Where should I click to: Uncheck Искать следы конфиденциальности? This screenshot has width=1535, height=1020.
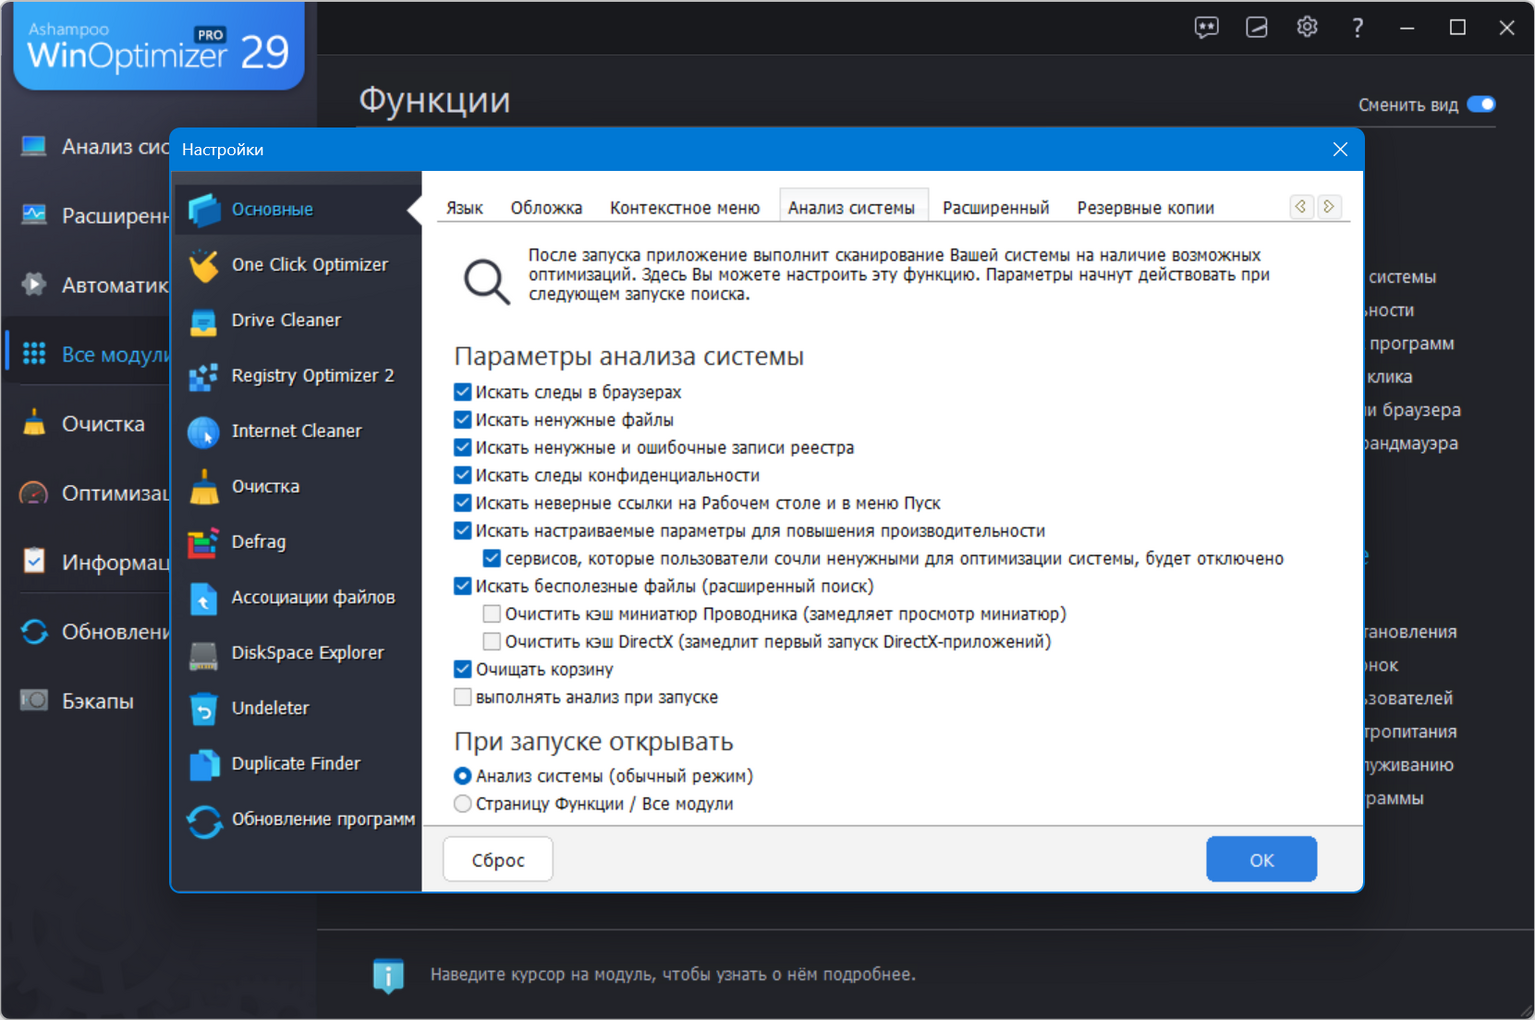(x=463, y=475)
